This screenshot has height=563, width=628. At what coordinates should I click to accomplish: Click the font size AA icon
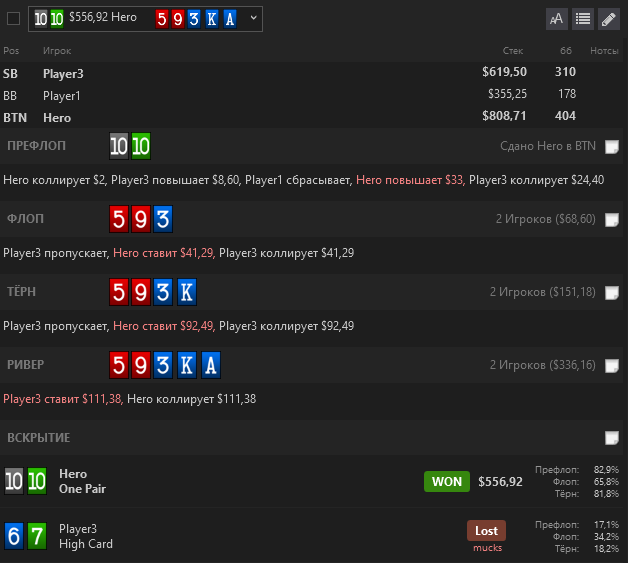tap(557, 19)
